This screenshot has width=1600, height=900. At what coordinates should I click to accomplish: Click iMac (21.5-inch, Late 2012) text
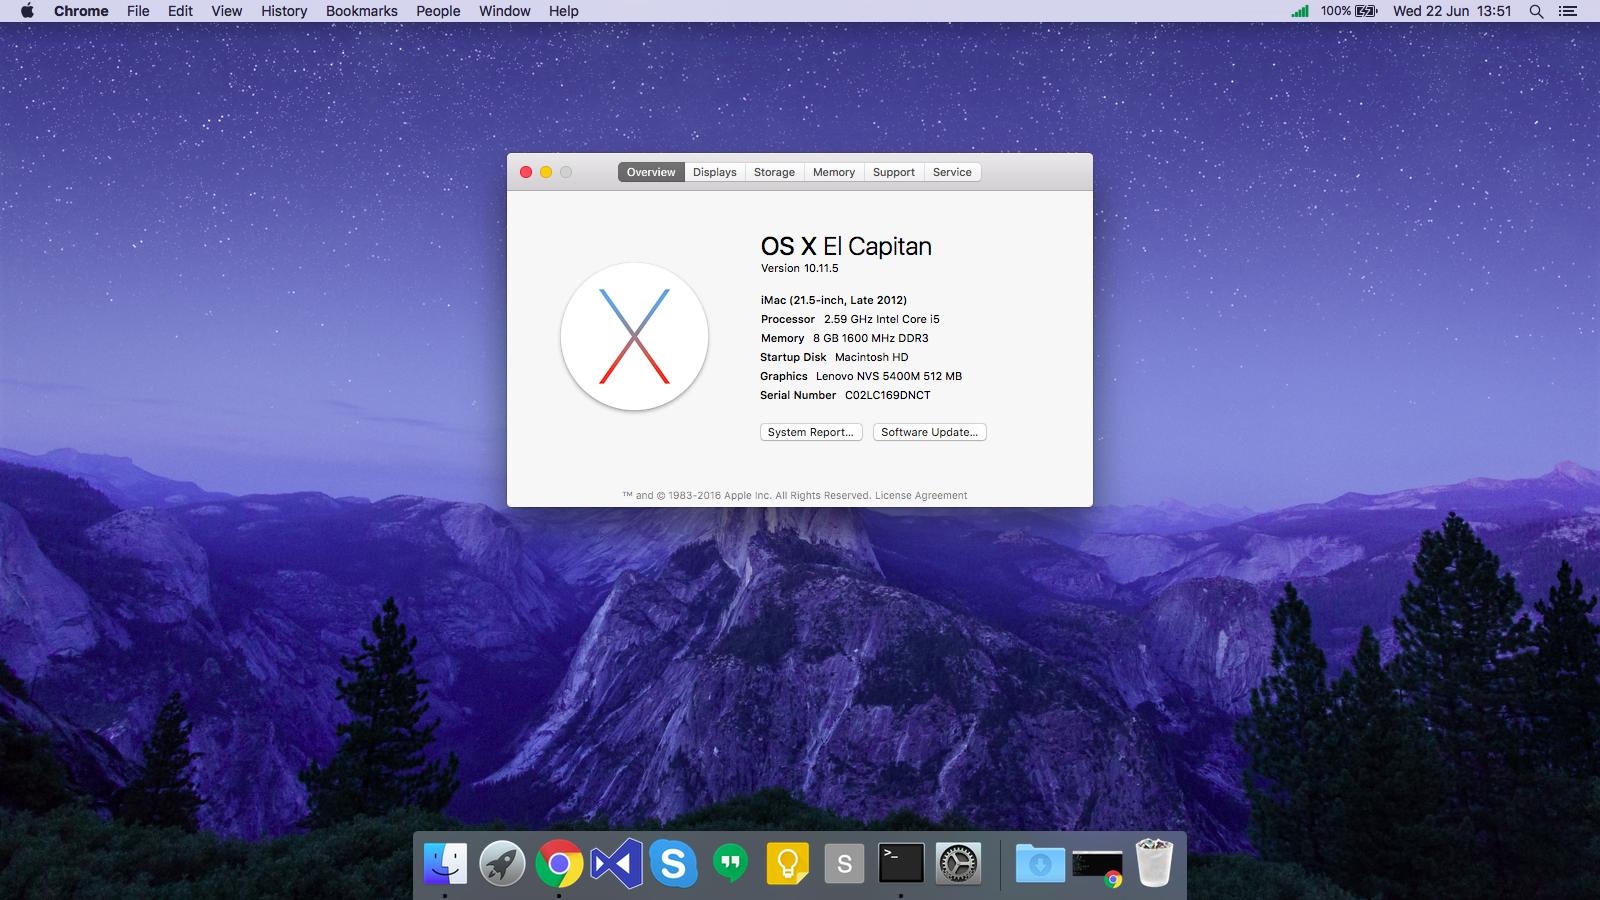tap(834, 300)
